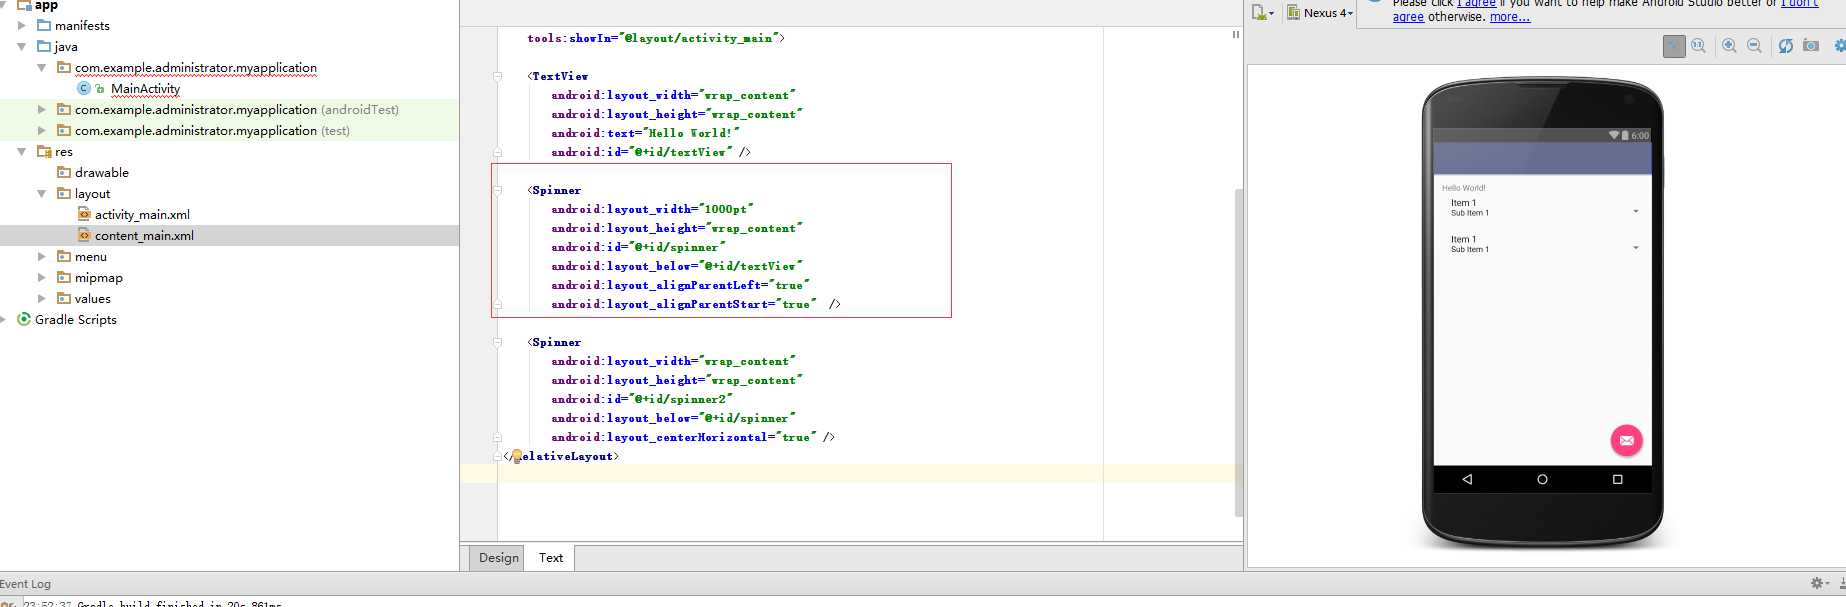Click the actual size 1:1 zoom icon
Screen dimensions: 1846x607
pos(1698,46)
